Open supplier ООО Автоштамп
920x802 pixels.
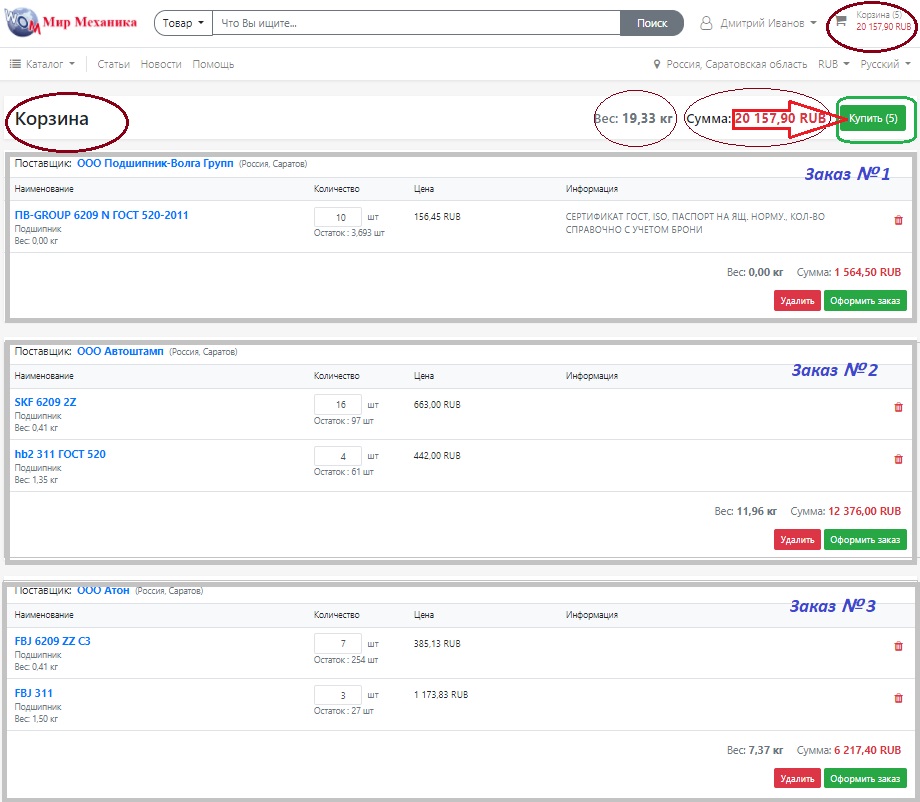(120, 351)
